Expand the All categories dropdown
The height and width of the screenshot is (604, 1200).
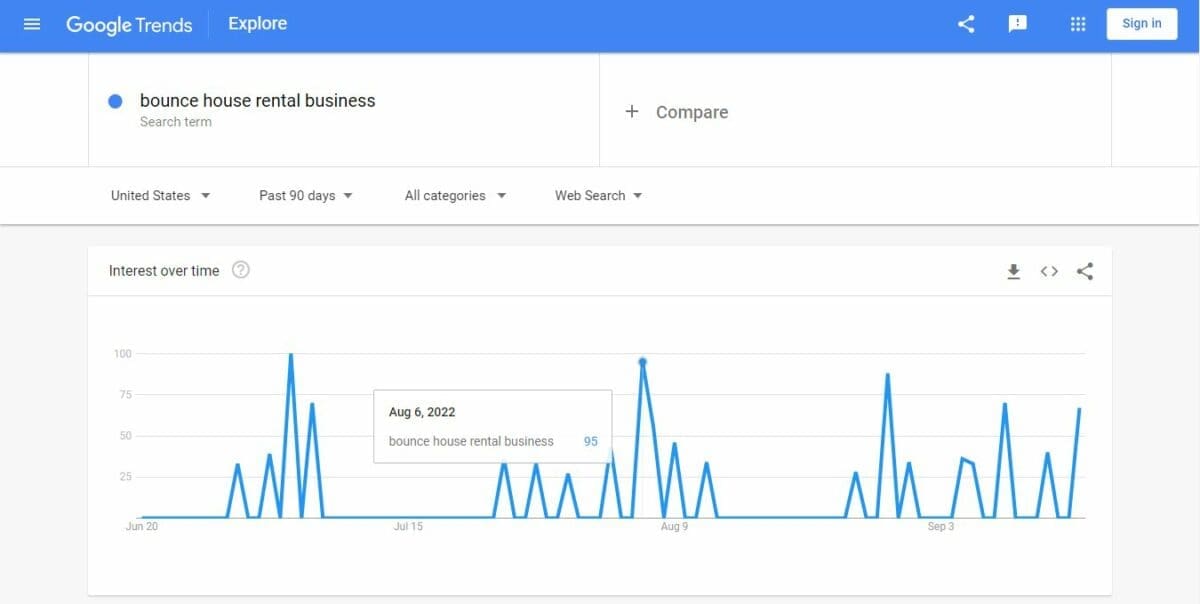(x=453, y=195)
